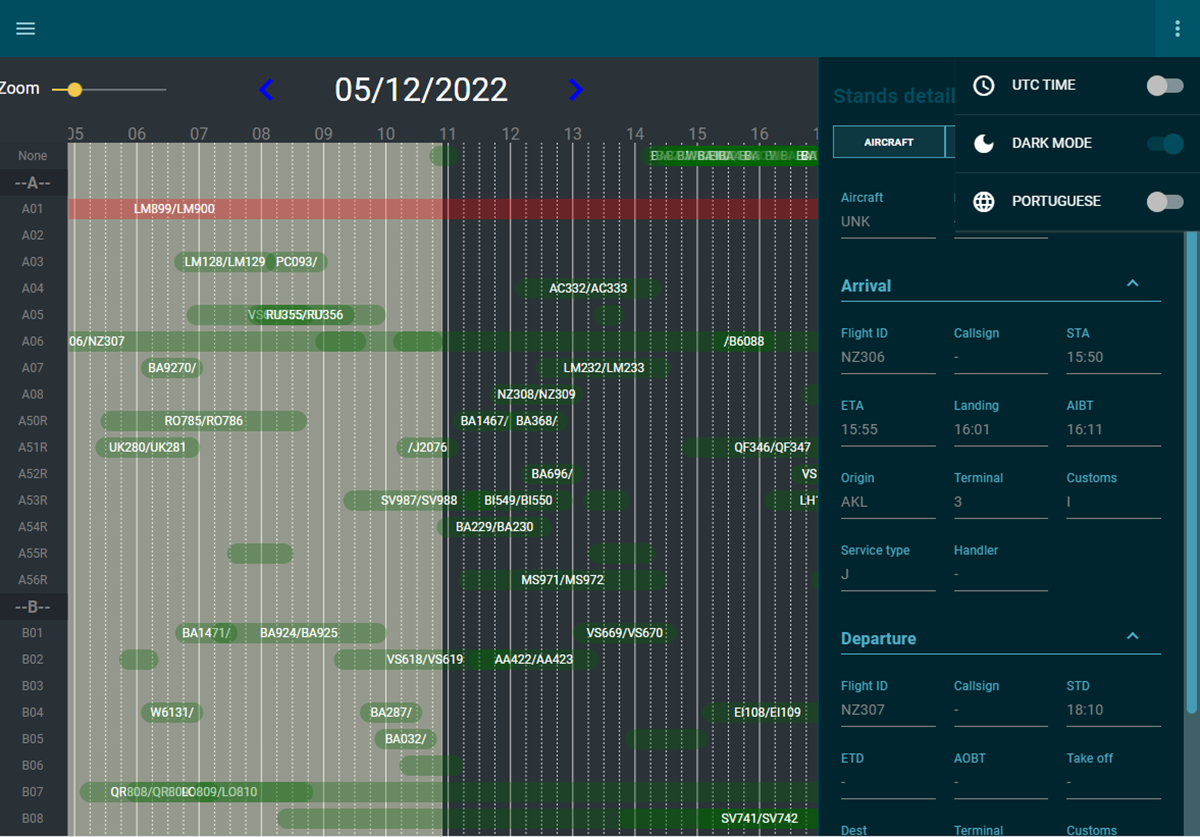Viewport: 1200px width, 837px height.
Task: Click the Service type field showing J
Action: coord(888,575)
